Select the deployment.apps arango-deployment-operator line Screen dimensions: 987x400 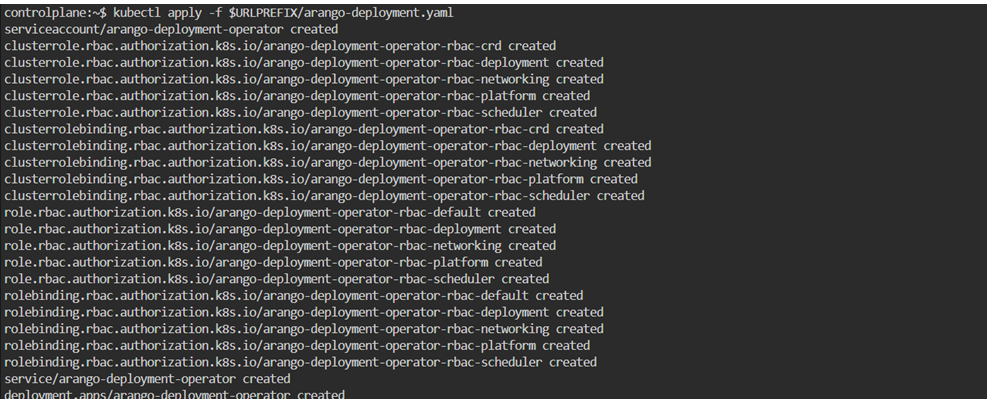(x=174, y=395)
